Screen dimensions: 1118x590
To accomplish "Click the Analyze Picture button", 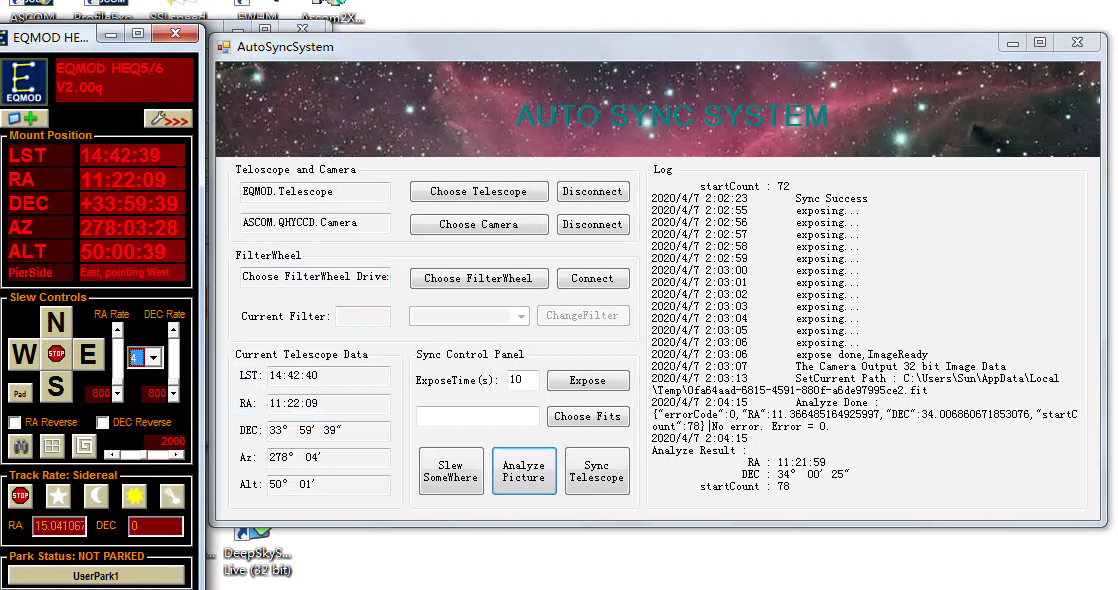I will tap(523, 471).
